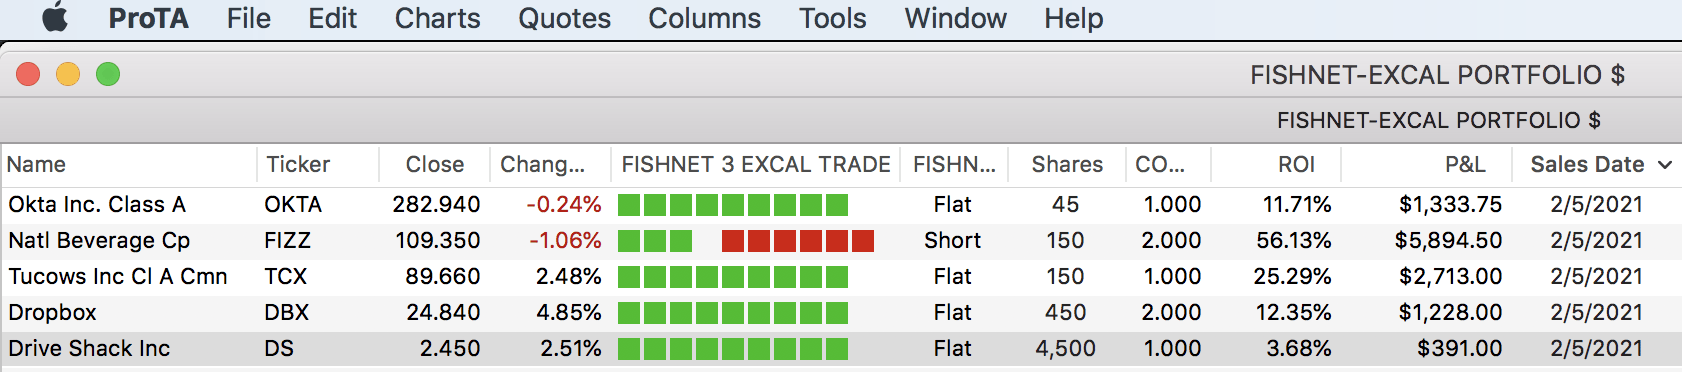Click the FISHNET 3 EXCAL TRADE column header
Image resolution: width=1682 pixels, height=372 pixels.
click(x=756, y=164)
